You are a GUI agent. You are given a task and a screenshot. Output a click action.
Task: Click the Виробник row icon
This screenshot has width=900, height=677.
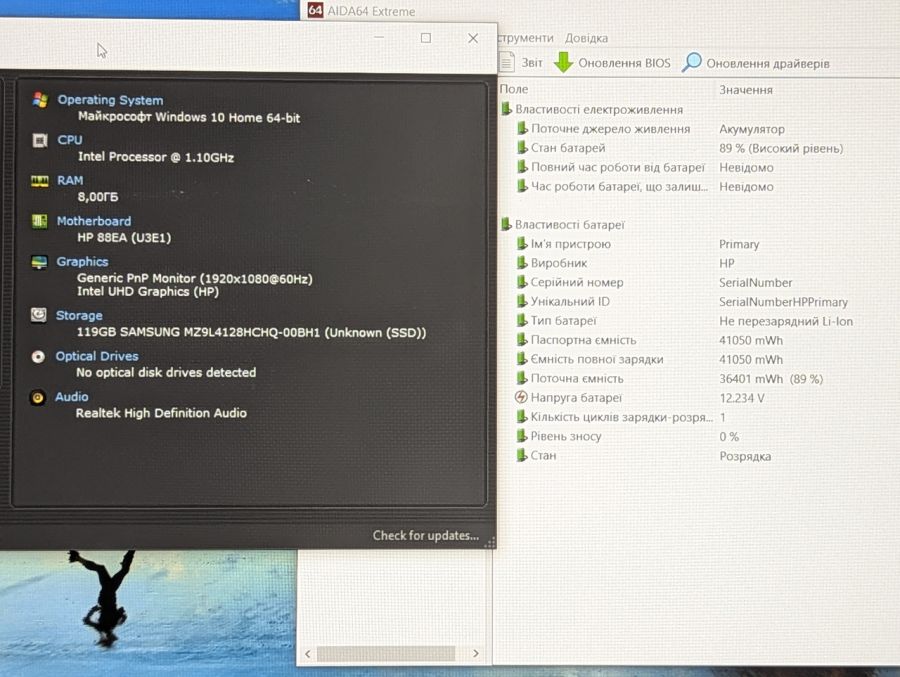[x=521, y=262]
